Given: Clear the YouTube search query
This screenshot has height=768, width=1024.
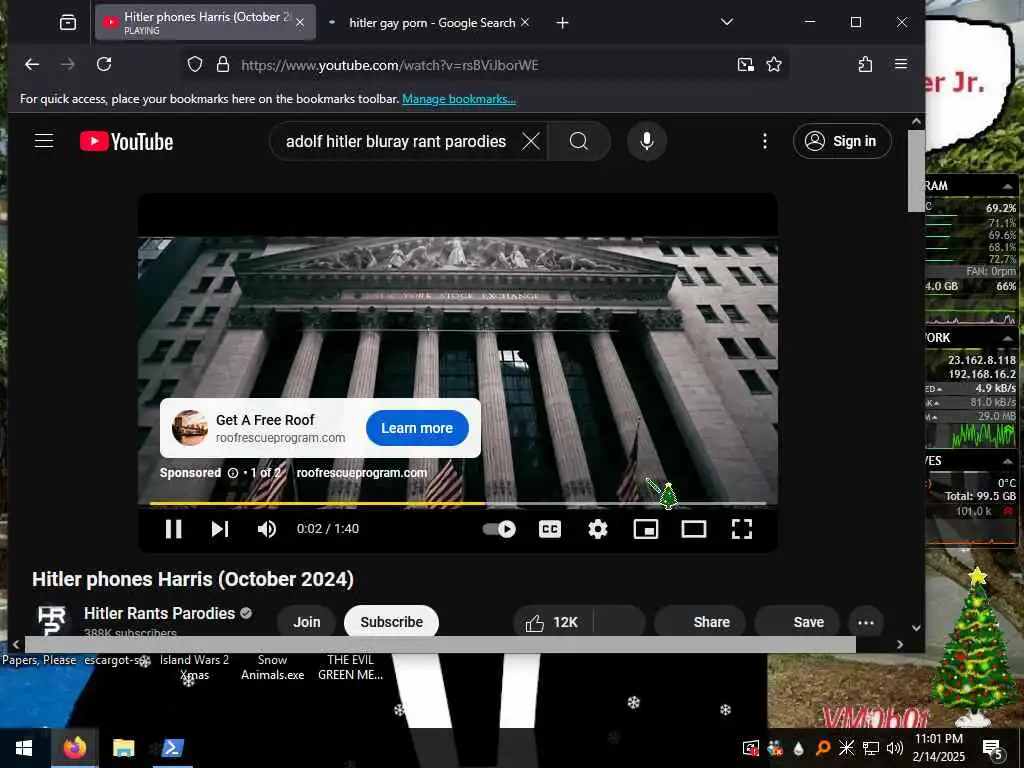Looking at the screenshot, I should pyautogui.click(x=531, y=141).
